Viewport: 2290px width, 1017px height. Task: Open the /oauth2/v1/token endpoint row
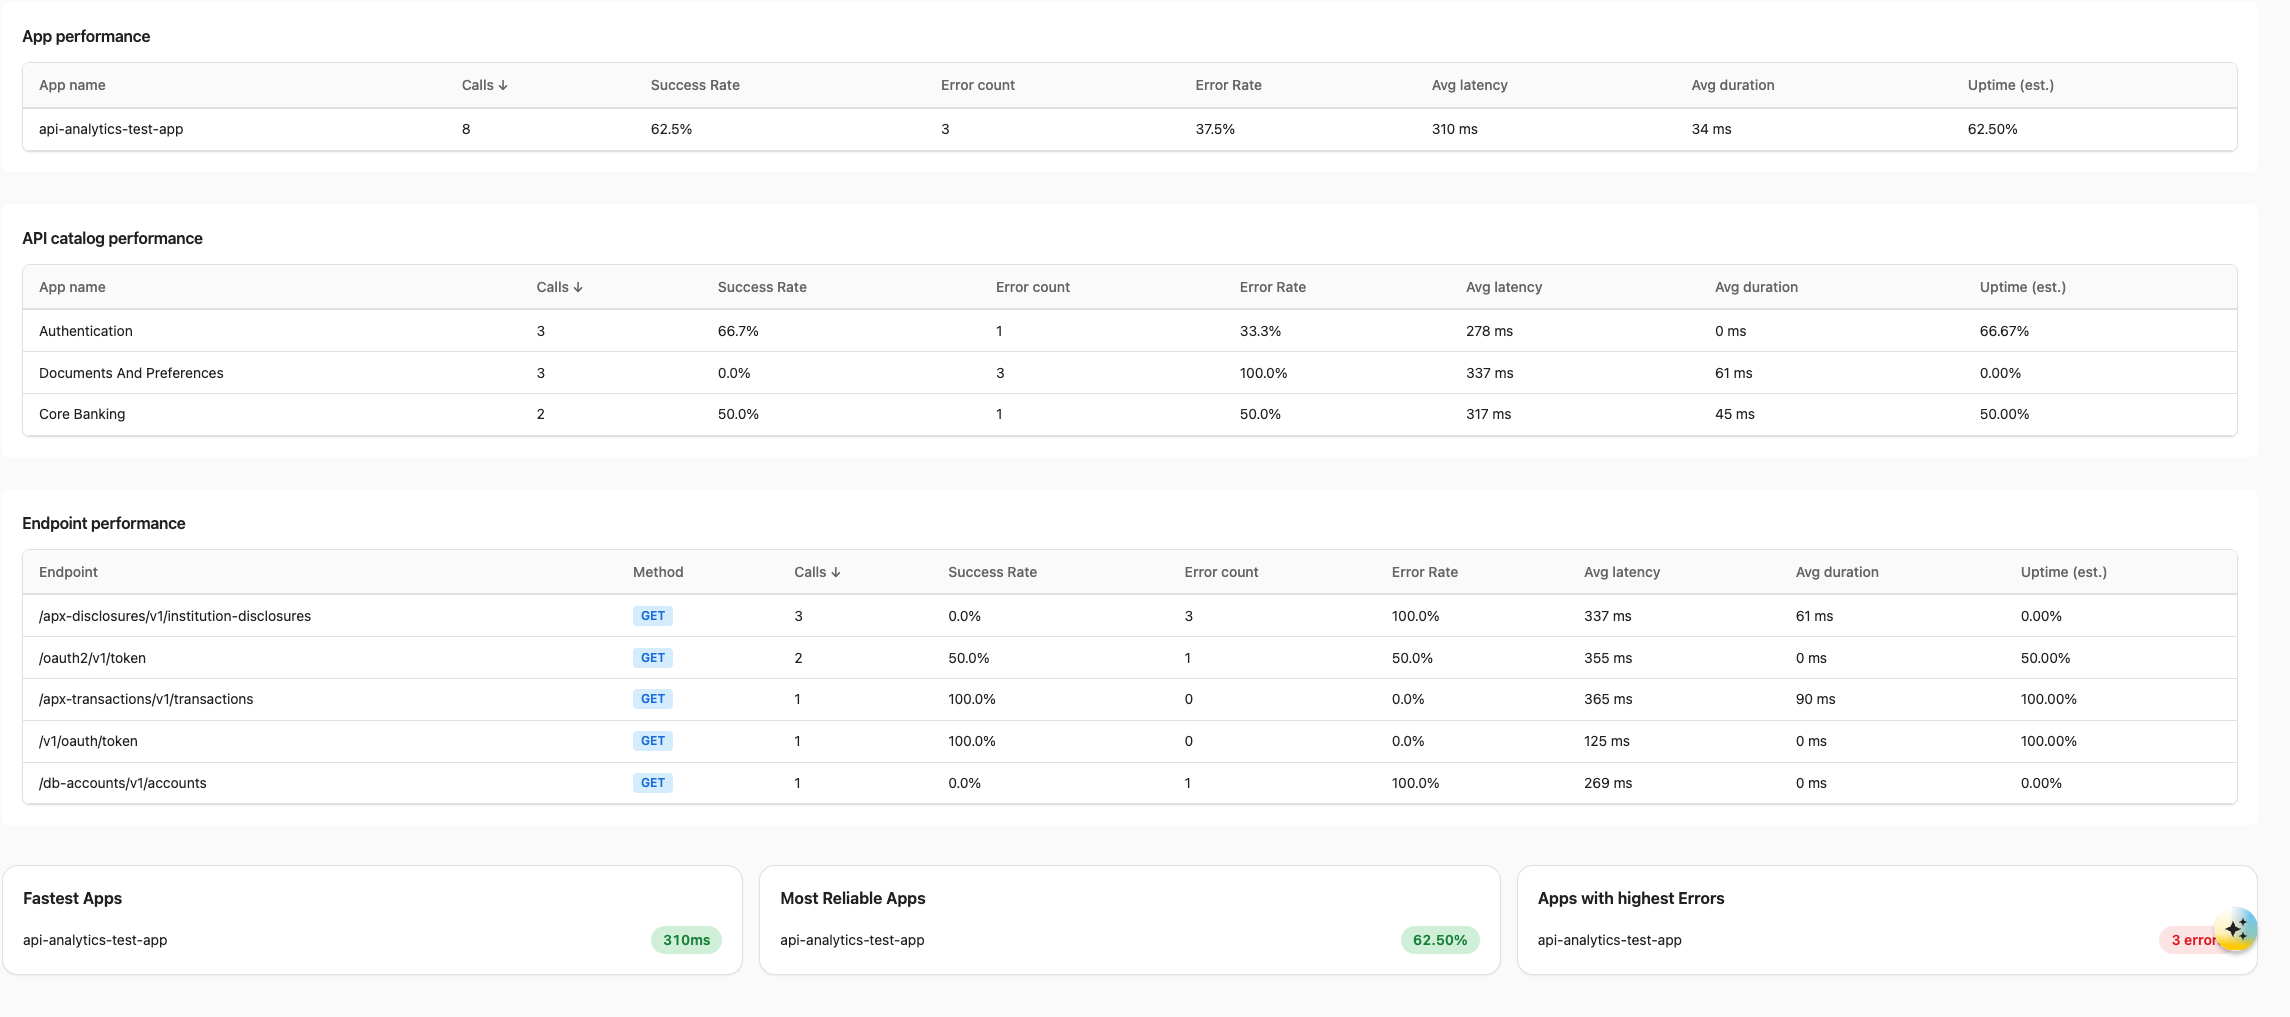pos(1130,658)
